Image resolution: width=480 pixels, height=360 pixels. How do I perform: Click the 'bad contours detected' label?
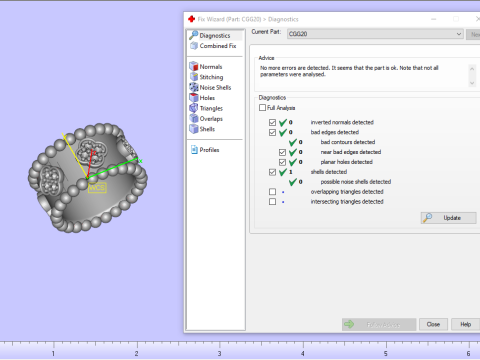point(348,142)
